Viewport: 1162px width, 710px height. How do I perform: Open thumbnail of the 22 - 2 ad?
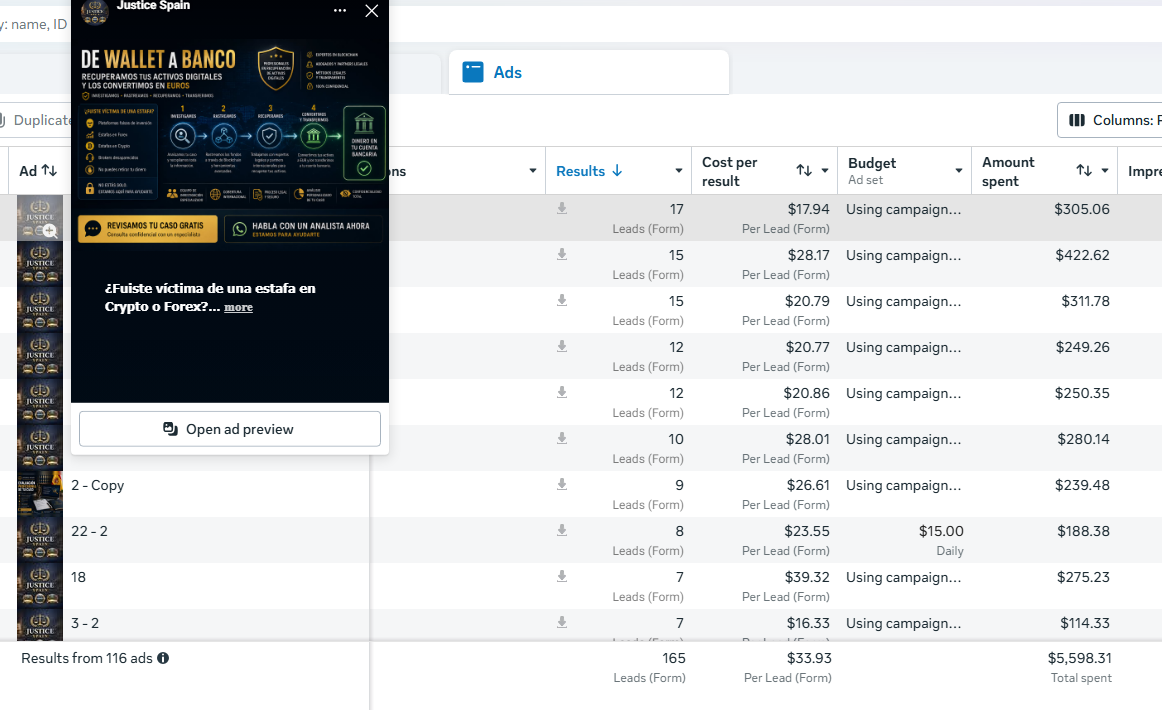tap(40, 540)
